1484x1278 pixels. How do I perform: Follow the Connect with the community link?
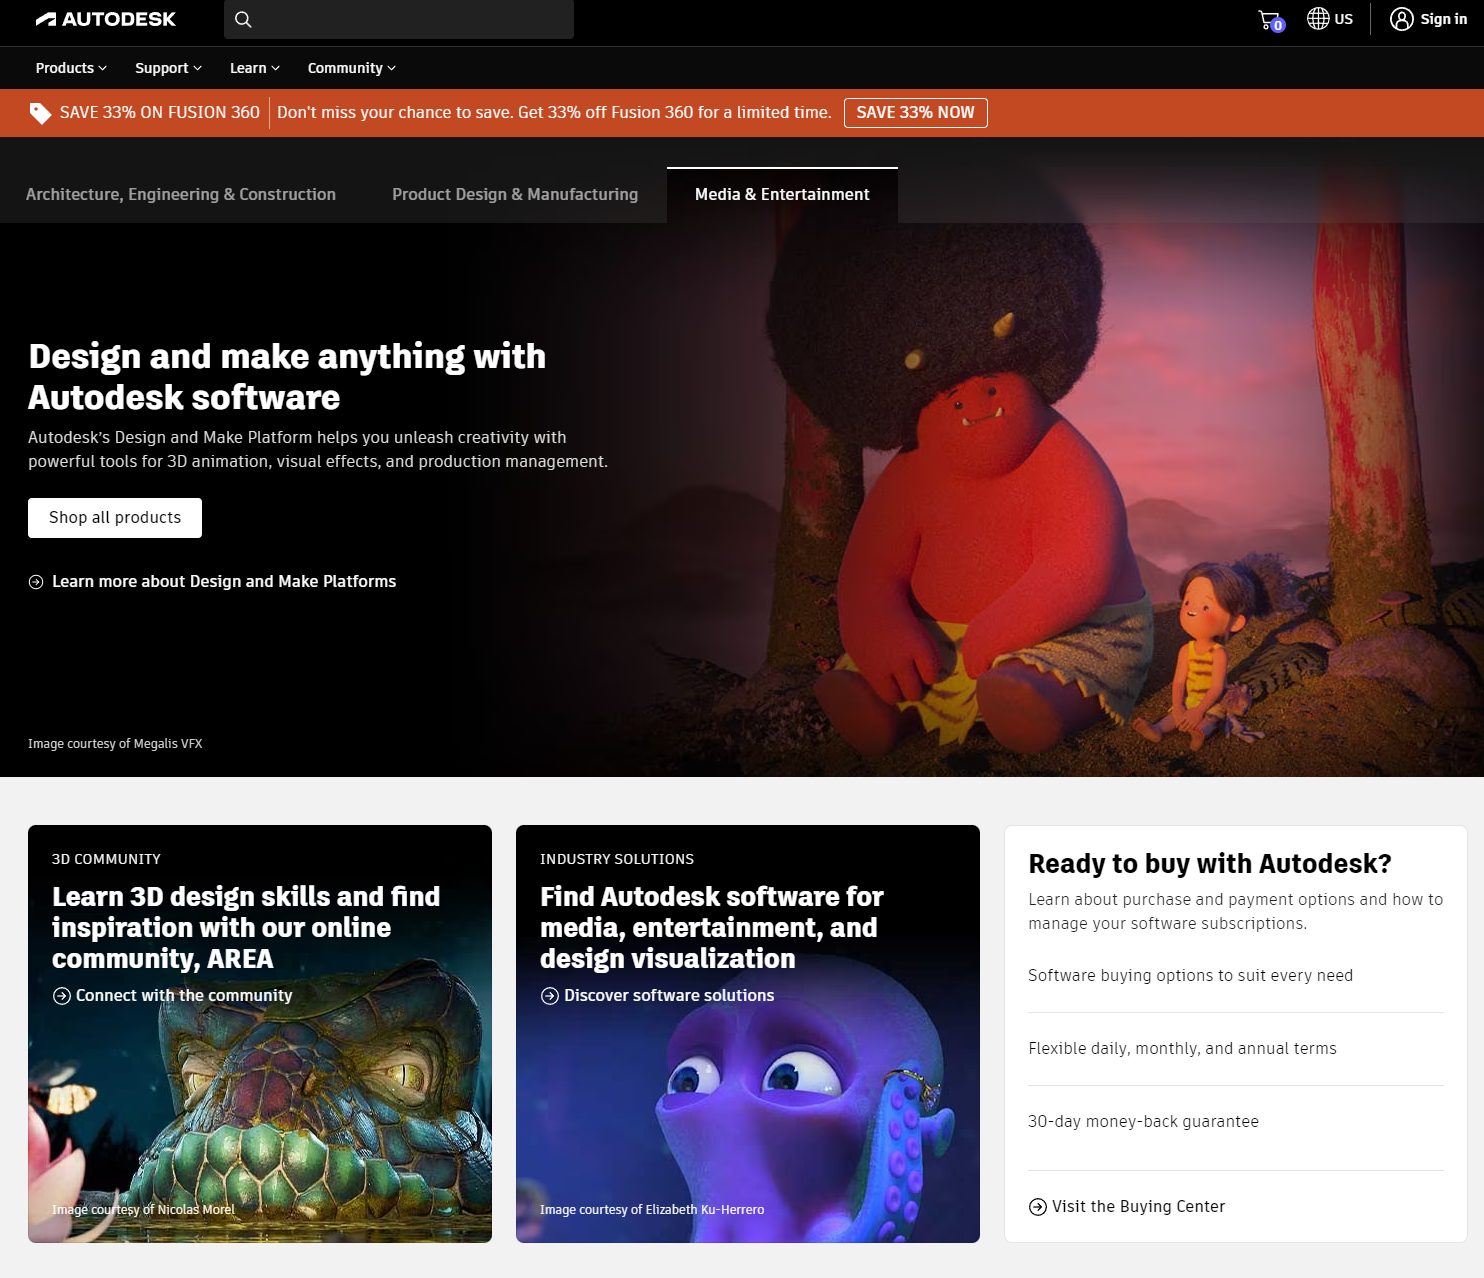[184, 996]
